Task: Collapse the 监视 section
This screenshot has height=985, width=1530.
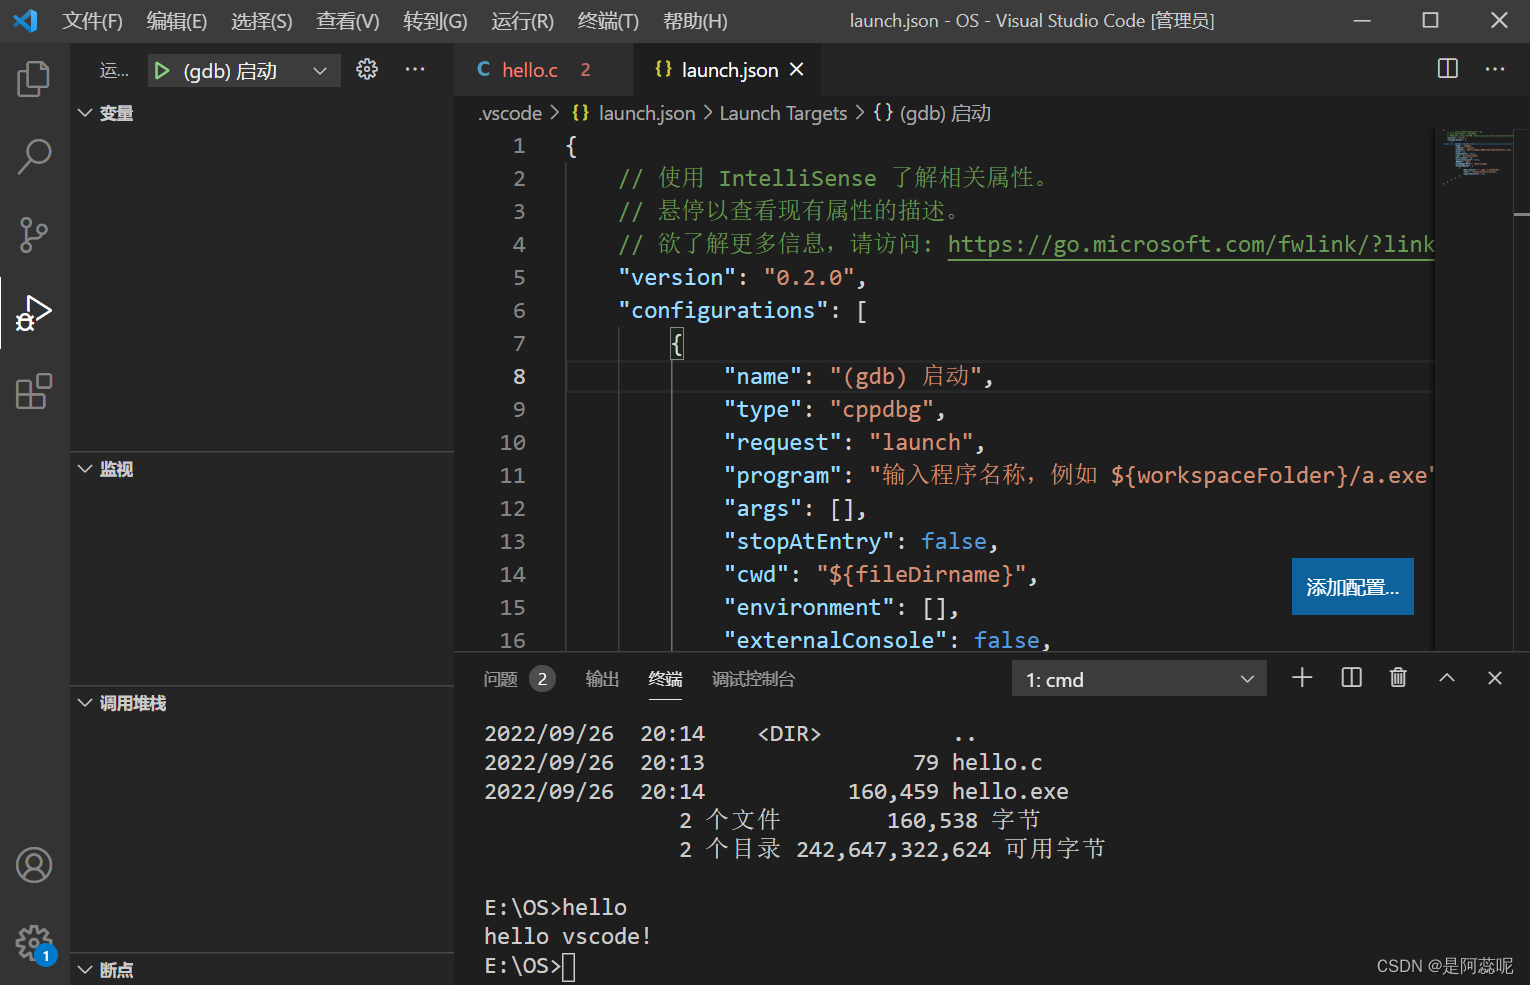Action: pos(261,469)
